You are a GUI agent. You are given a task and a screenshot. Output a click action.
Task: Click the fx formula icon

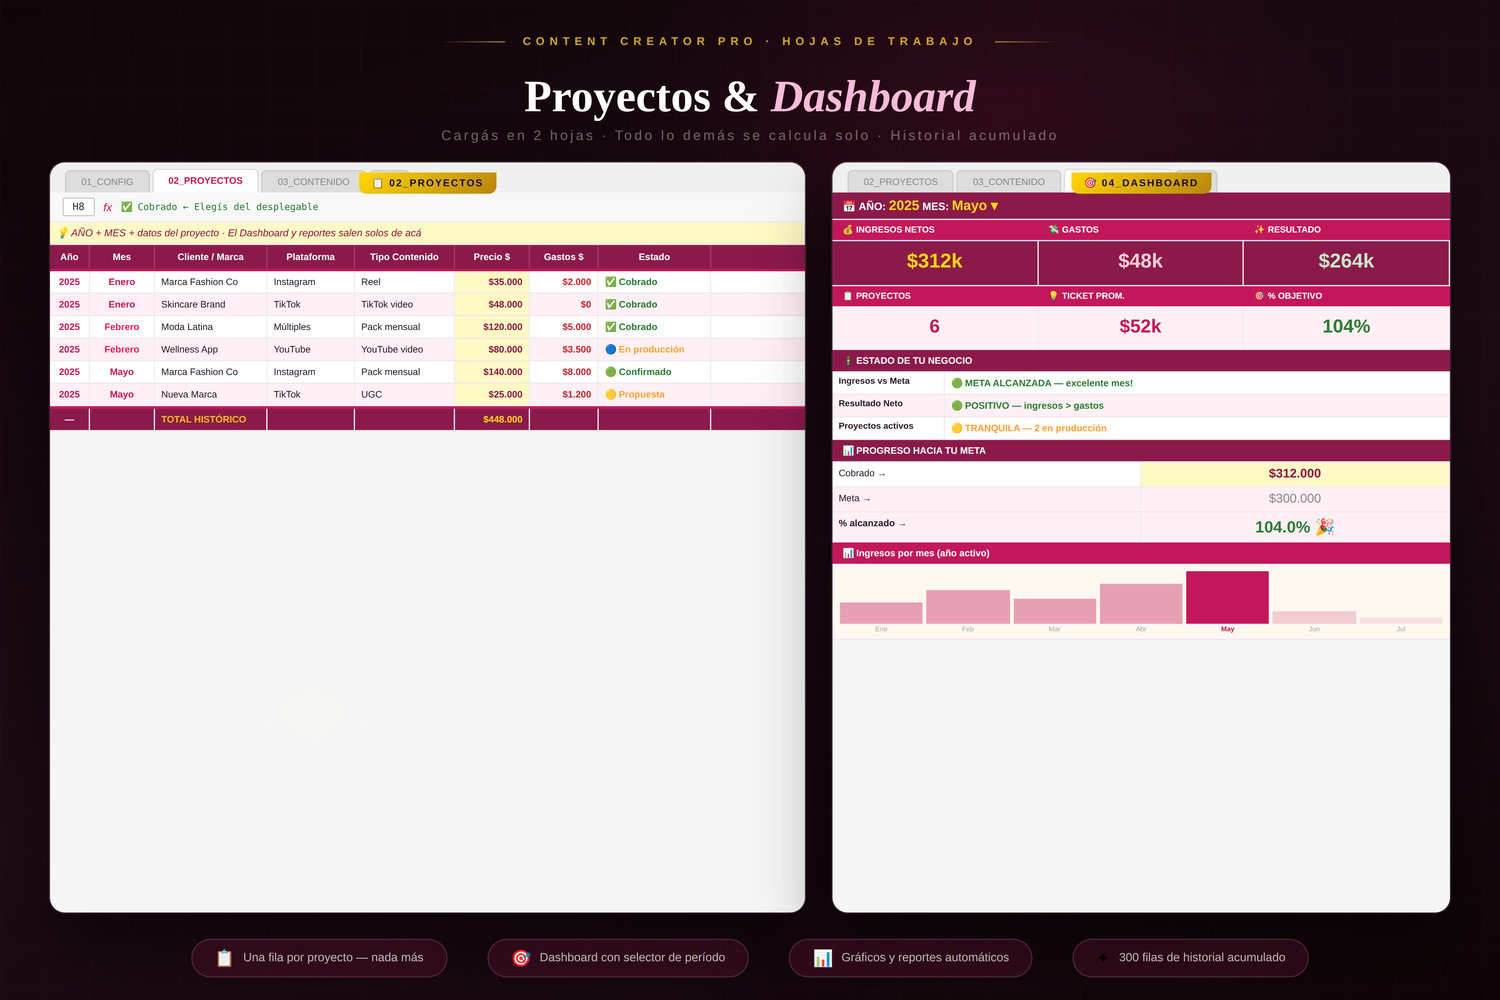pyautogui.click(x=108, y=207)
